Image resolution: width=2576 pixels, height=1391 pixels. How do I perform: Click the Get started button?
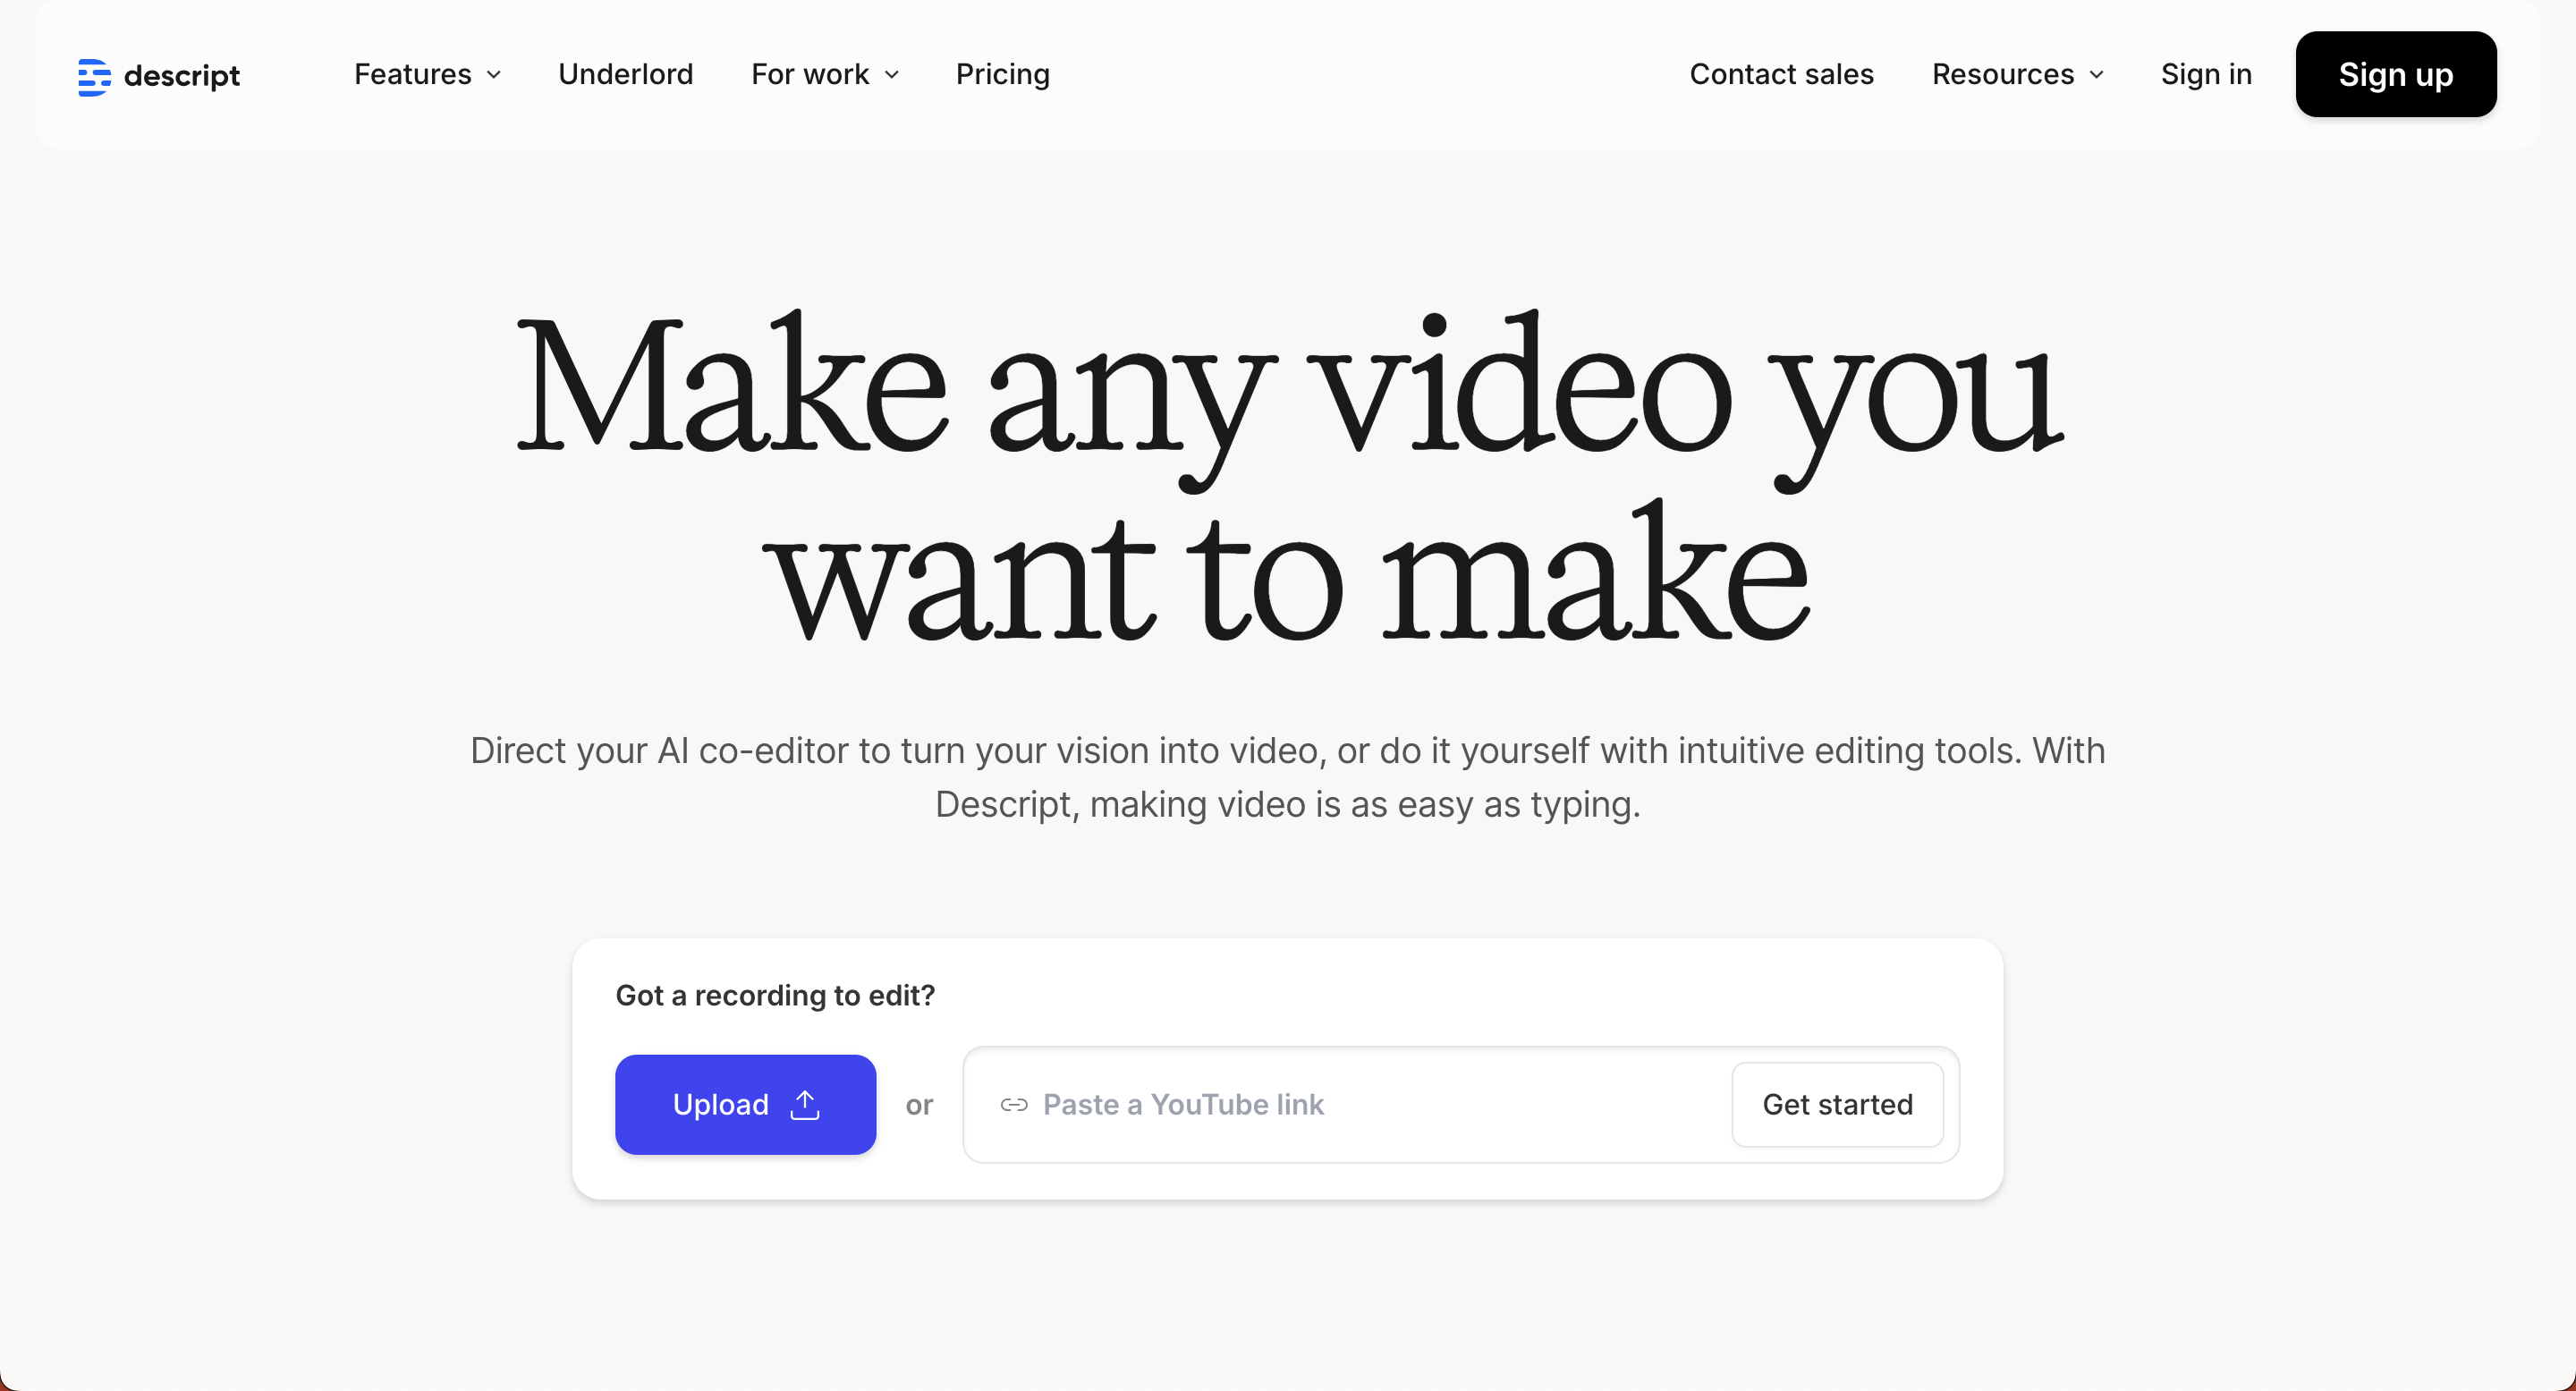[x=1838, y=1105]
